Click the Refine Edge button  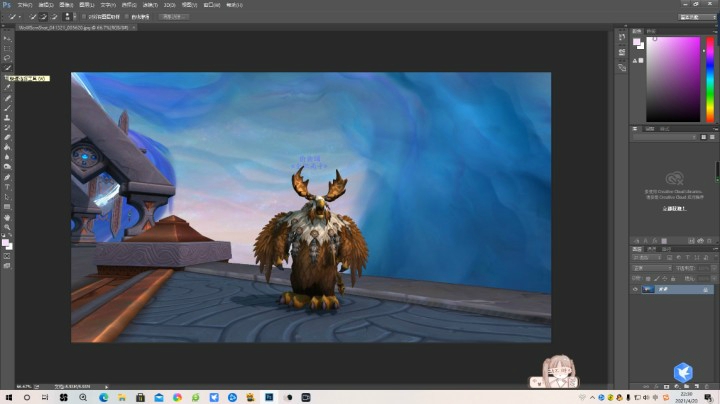tap(174, 17)
